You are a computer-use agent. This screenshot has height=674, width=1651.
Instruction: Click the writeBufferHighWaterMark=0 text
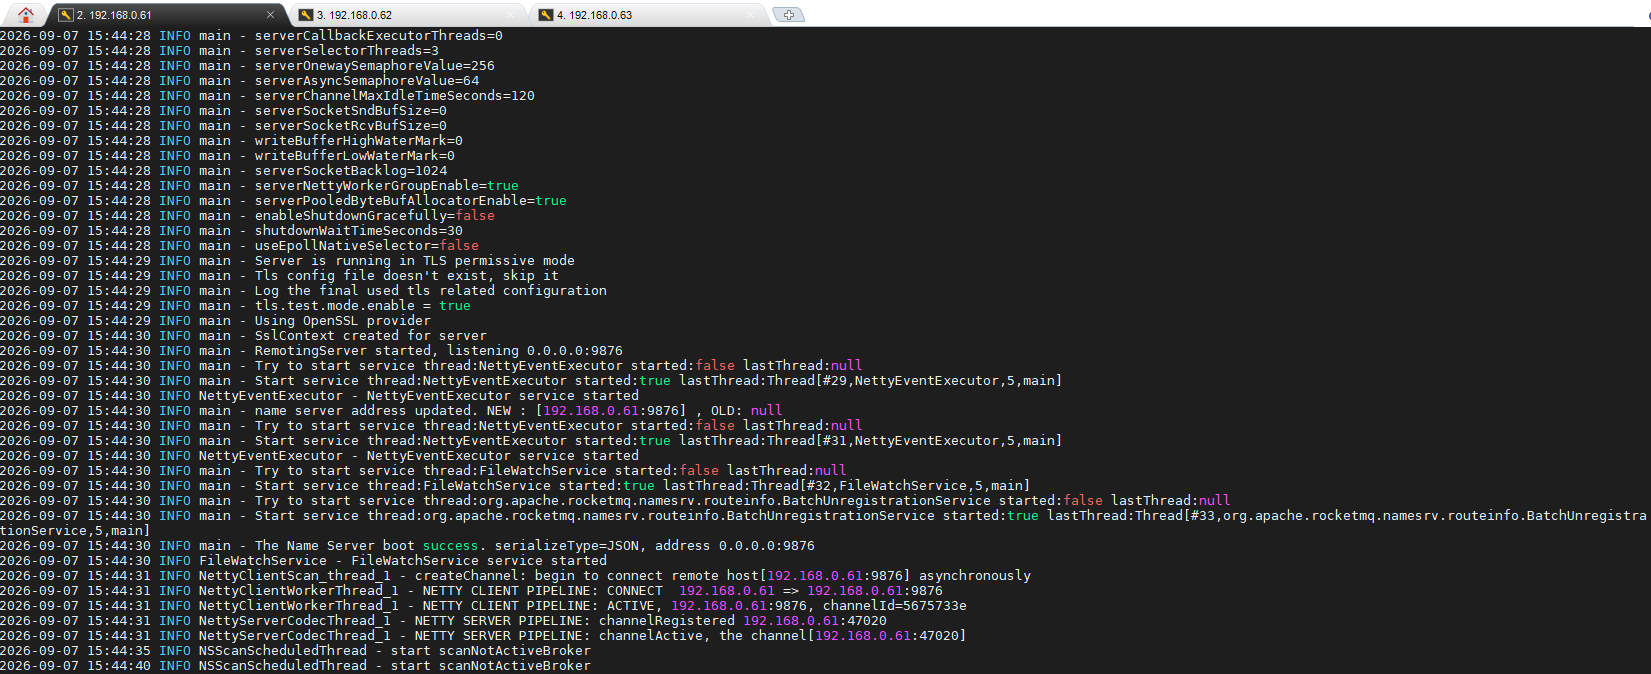(x=359, y=141)
